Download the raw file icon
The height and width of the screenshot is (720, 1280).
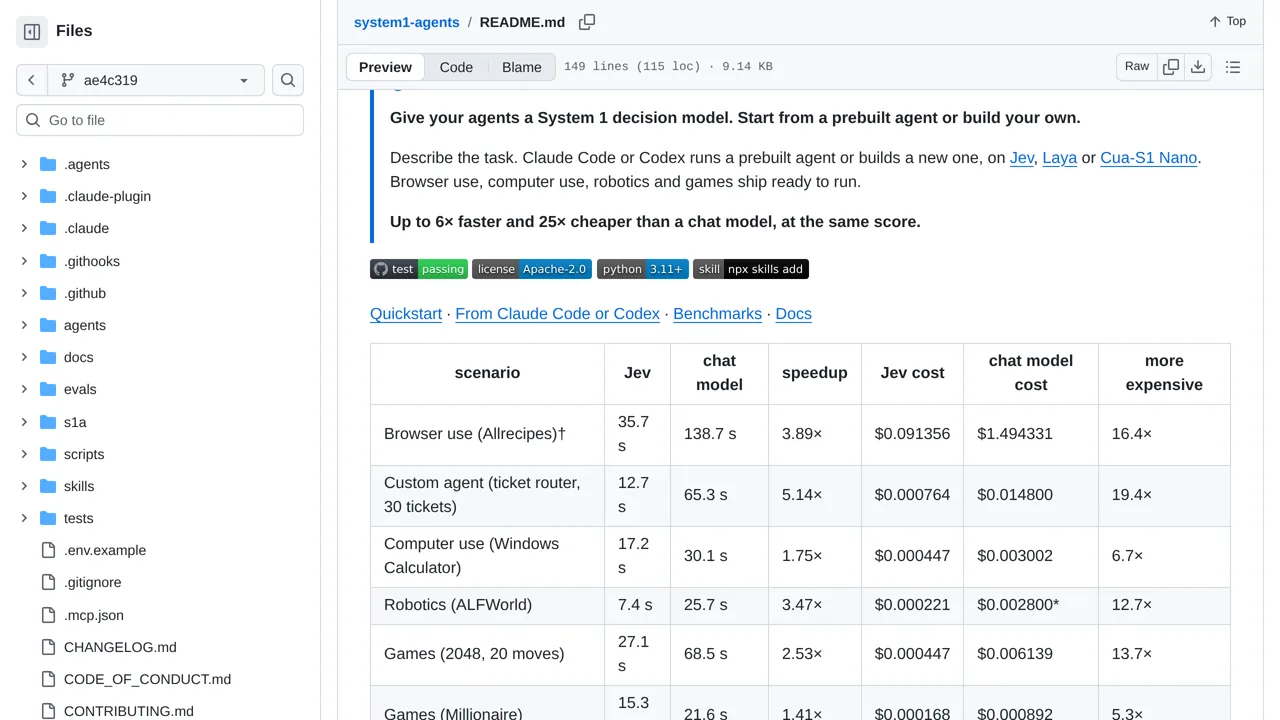pos(1198,67)
